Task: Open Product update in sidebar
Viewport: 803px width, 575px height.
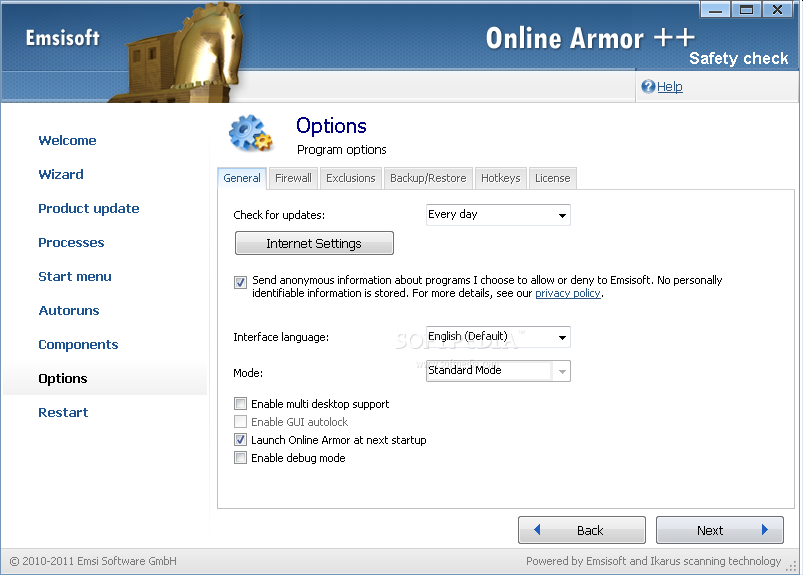Action: [x=89, y=208]
